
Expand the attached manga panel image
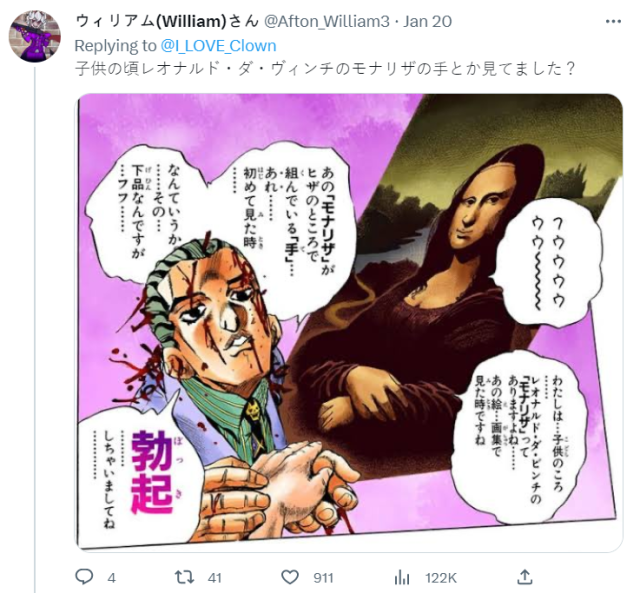click(350, 322)
